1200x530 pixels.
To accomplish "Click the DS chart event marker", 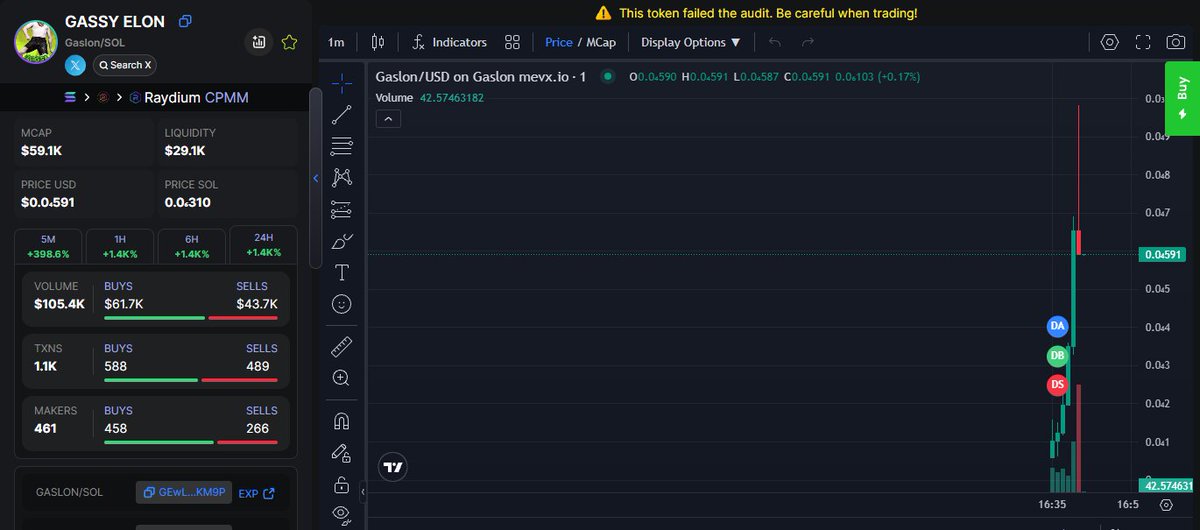I will 1058,384.
